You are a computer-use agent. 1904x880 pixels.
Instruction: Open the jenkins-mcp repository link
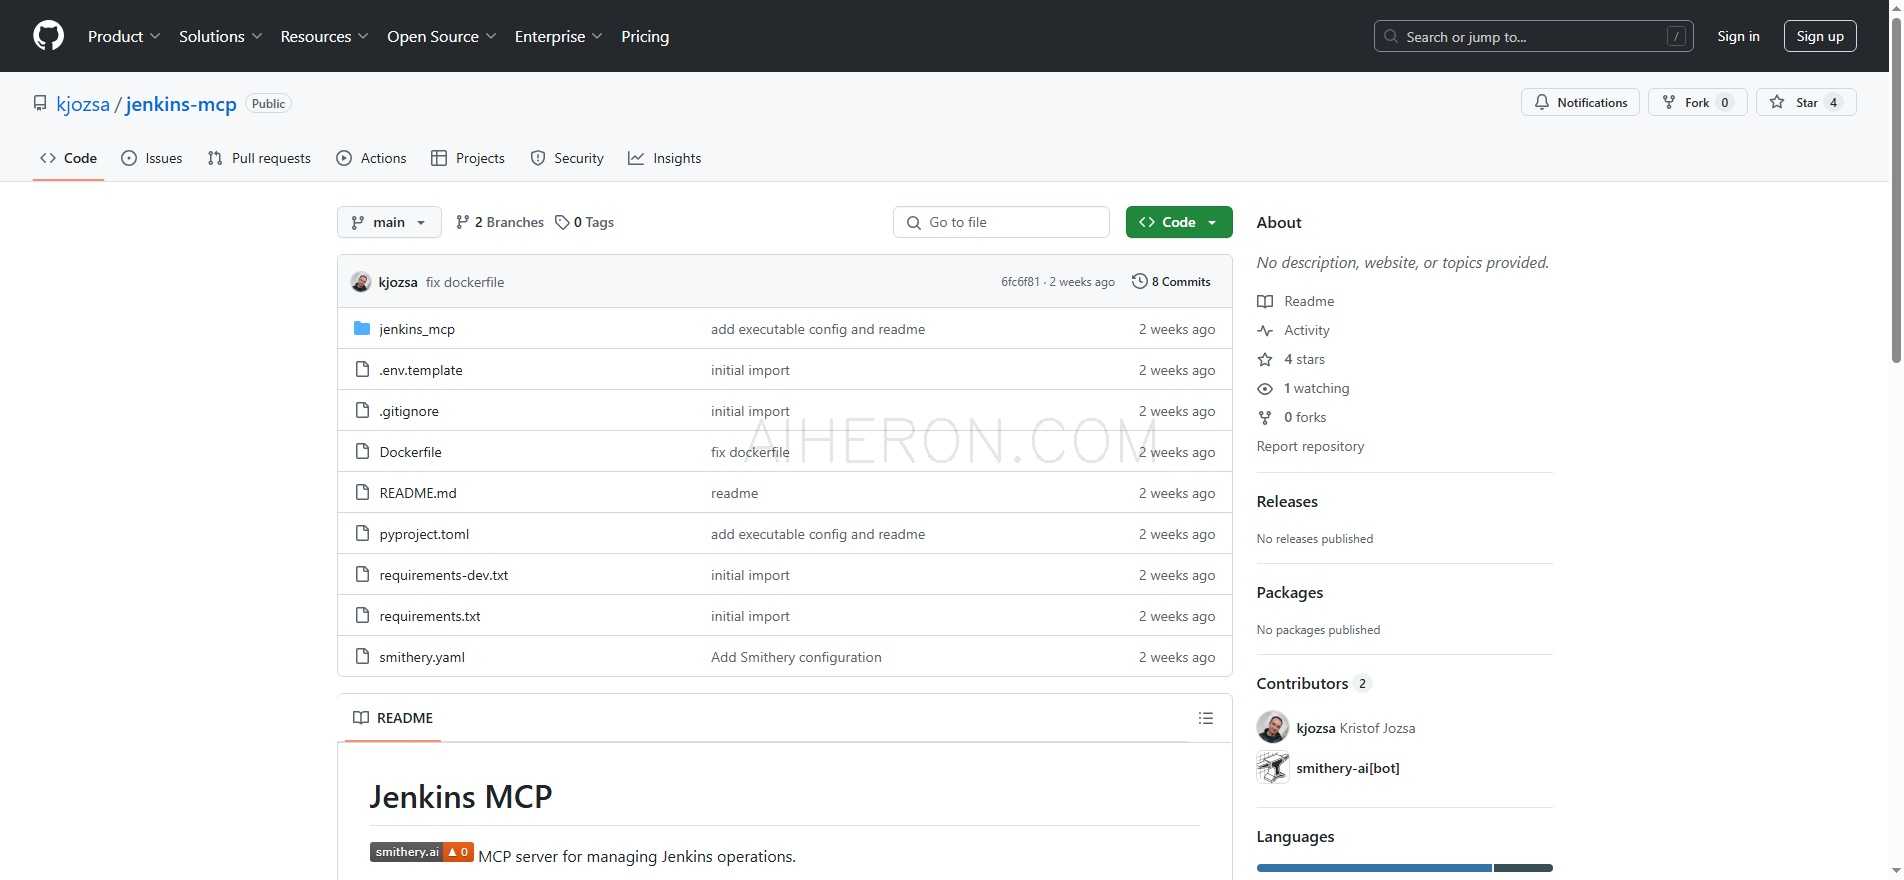[x=181, y=104]
